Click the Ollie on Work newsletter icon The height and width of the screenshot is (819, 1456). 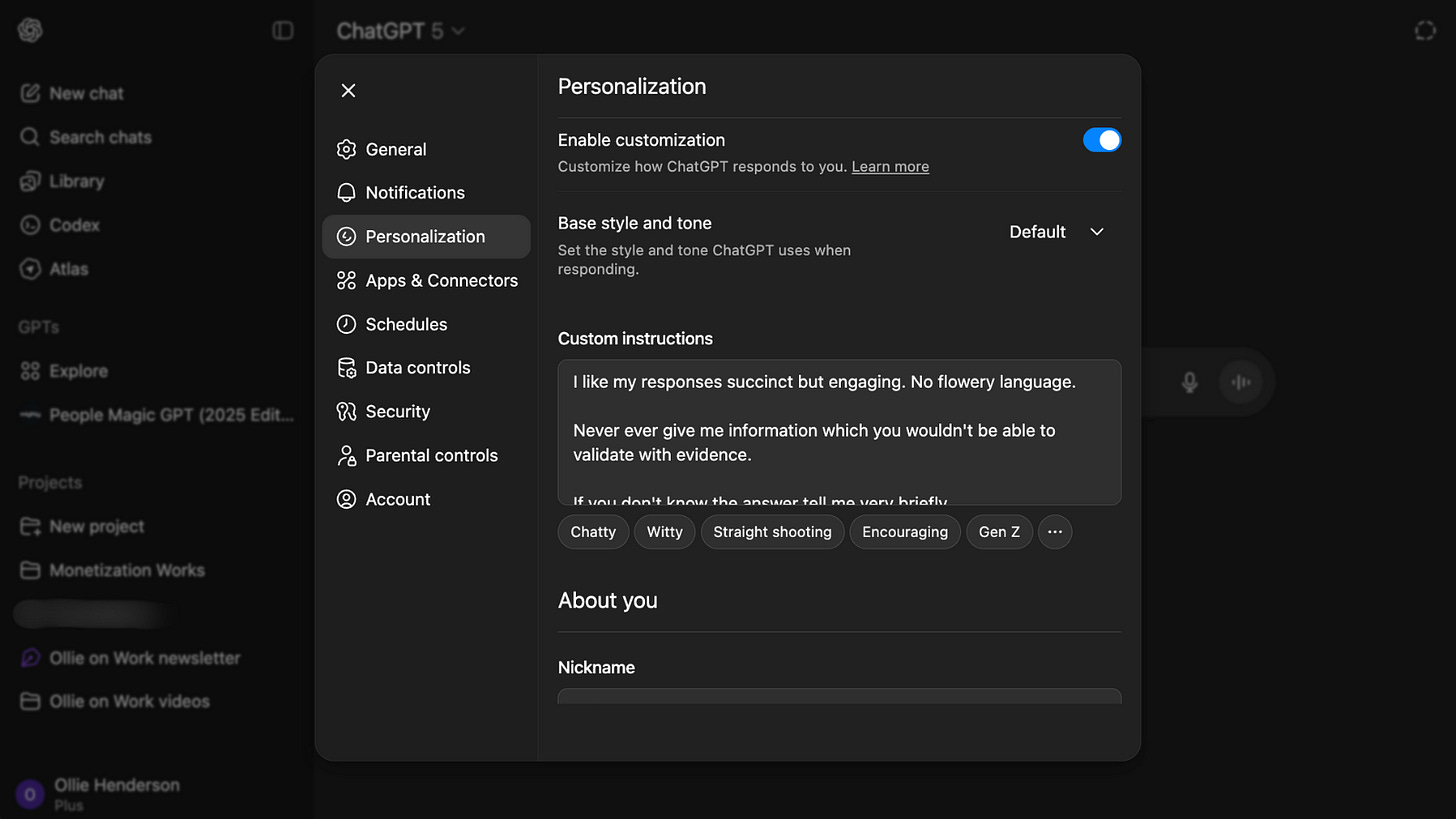tap(30, 658)
